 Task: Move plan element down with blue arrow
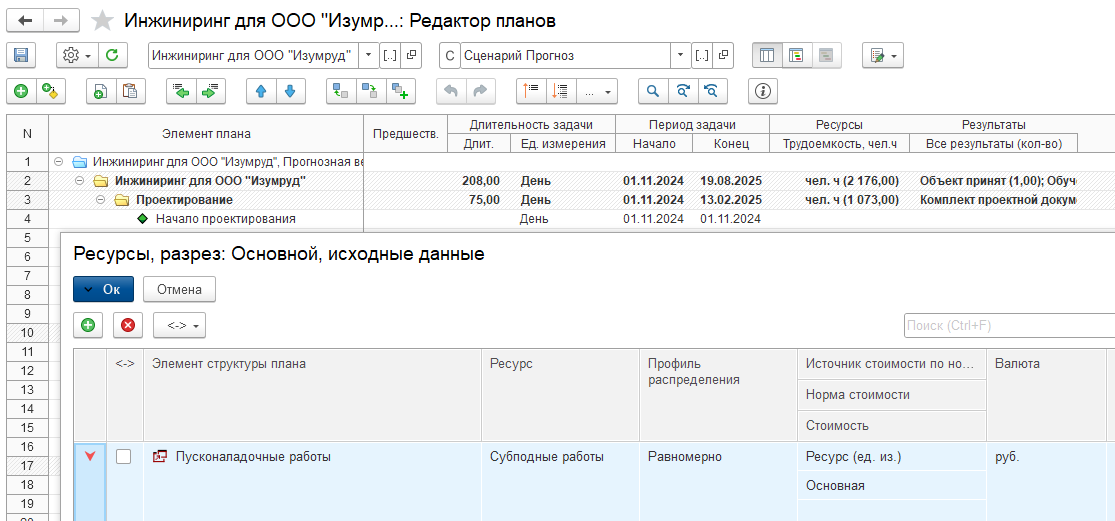[290, 91]
